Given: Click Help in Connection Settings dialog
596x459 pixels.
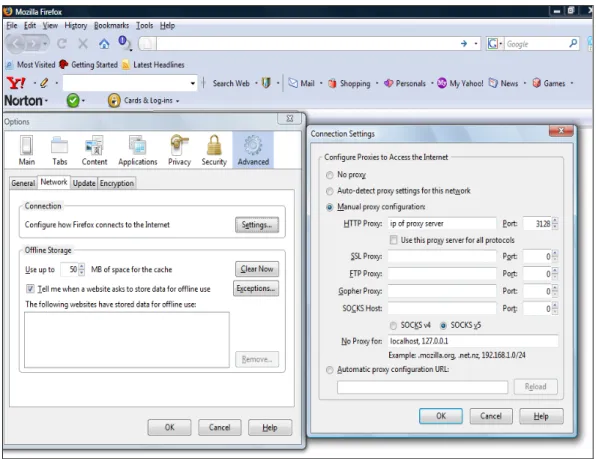Looking at the screenshot, I should 541,416.
